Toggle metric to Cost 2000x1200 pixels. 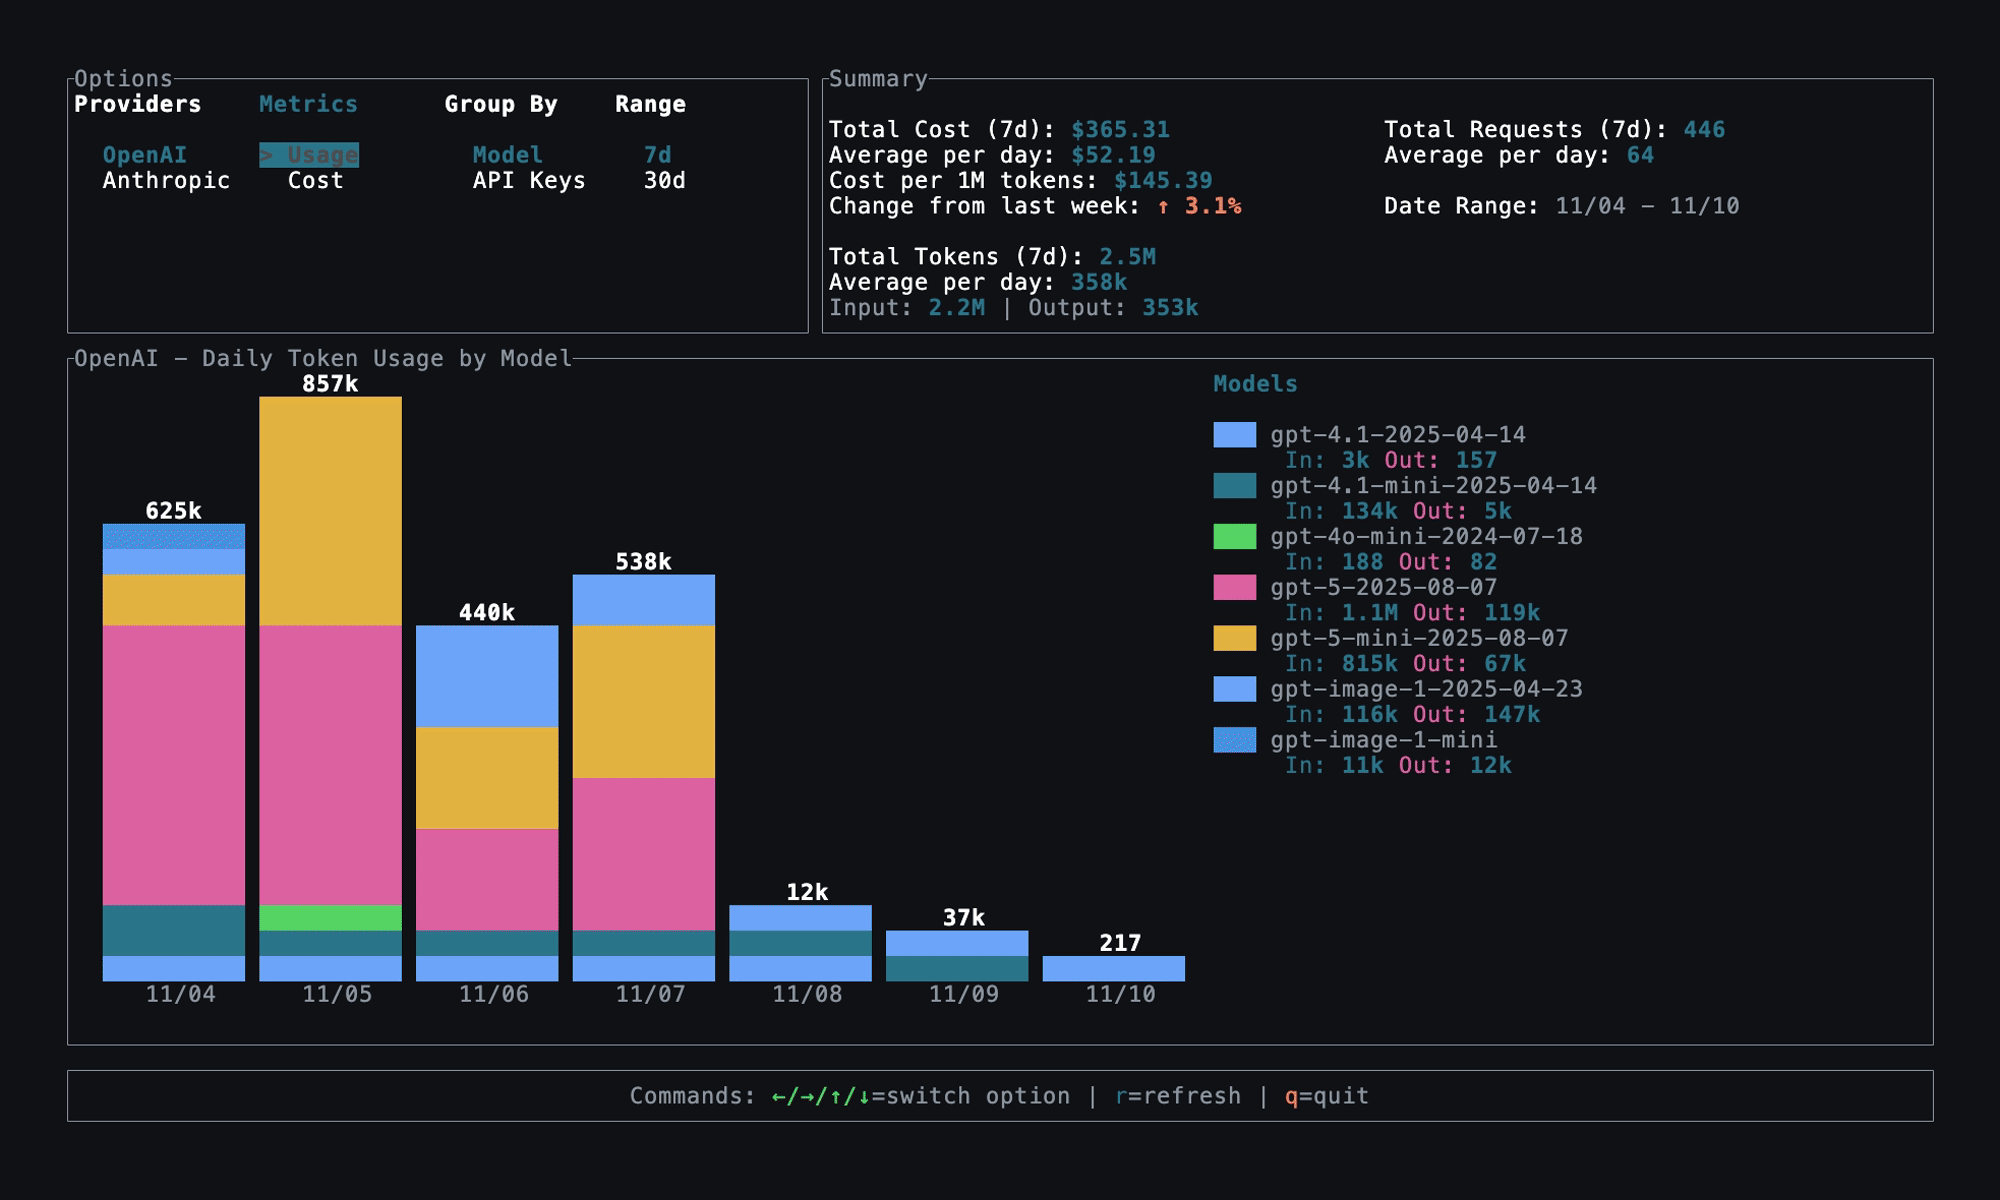315,181
